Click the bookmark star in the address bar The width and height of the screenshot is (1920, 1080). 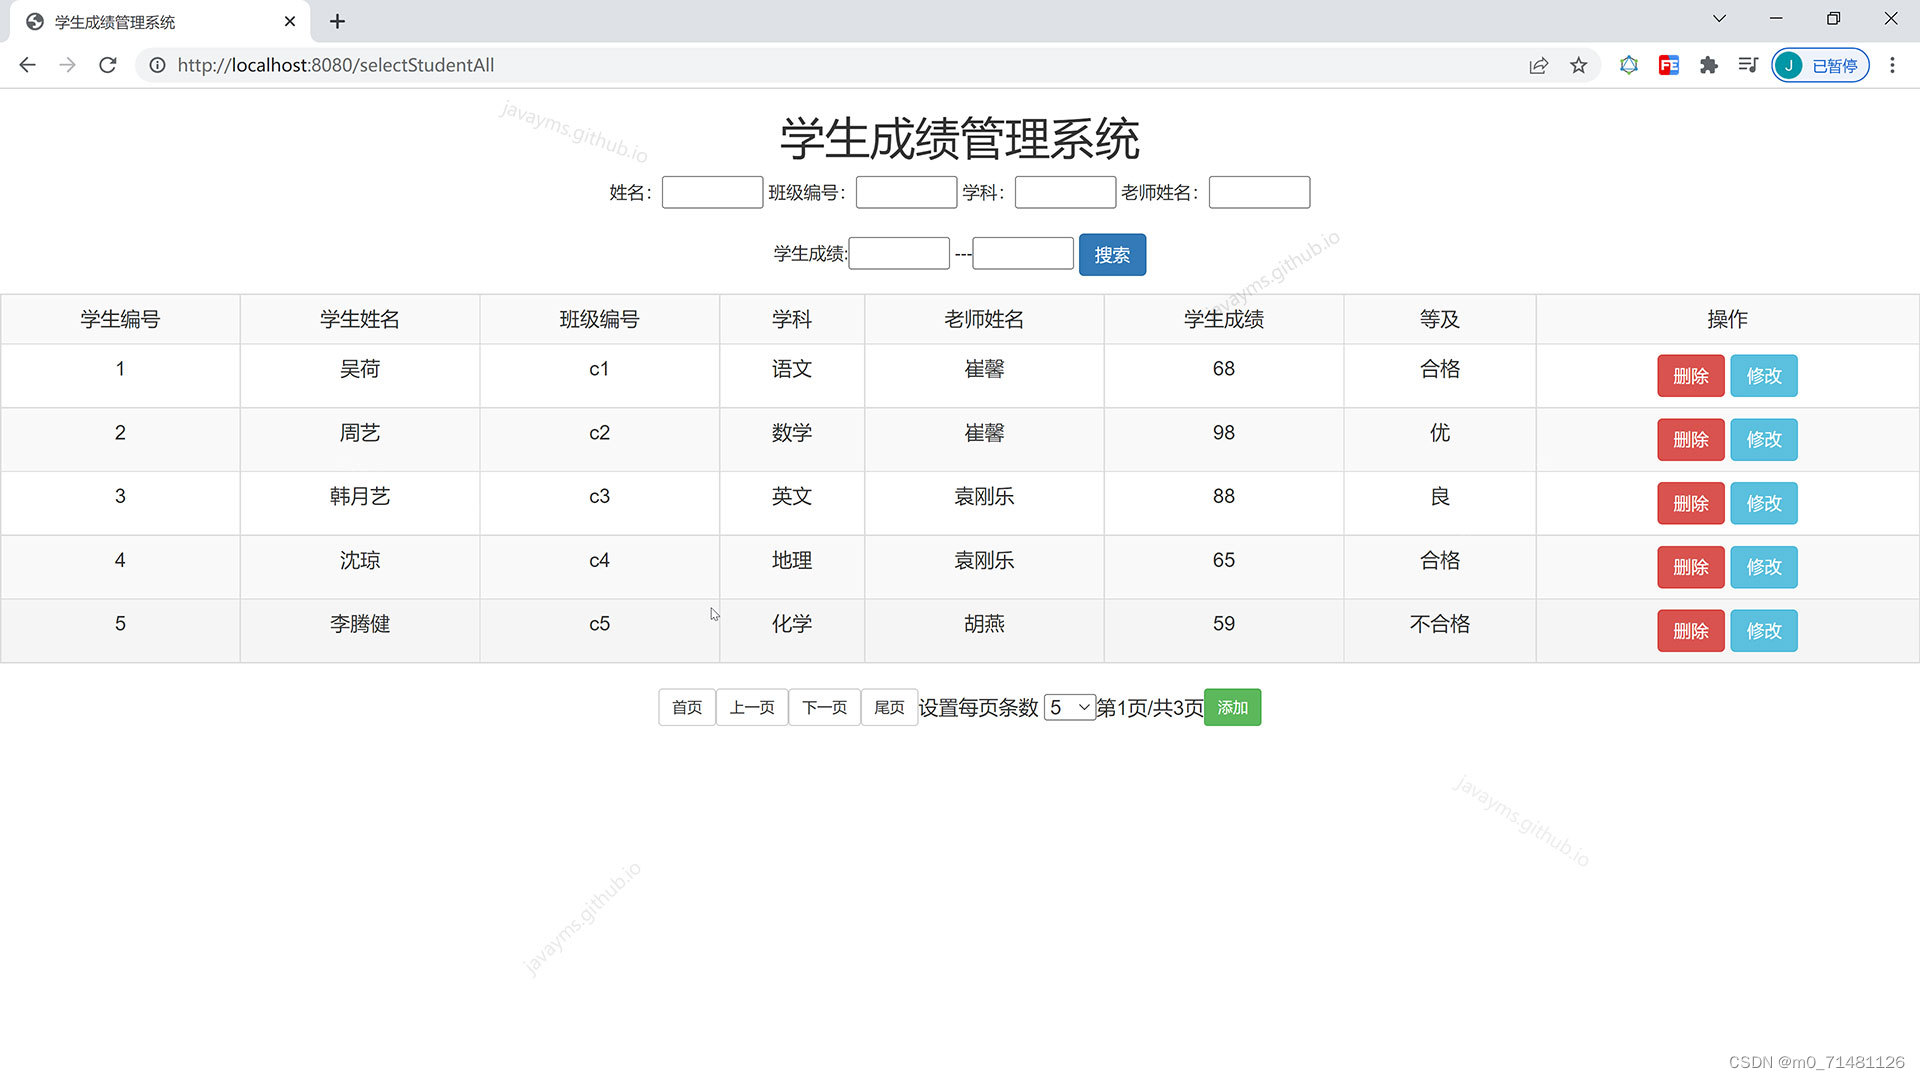coord(1578,65)
